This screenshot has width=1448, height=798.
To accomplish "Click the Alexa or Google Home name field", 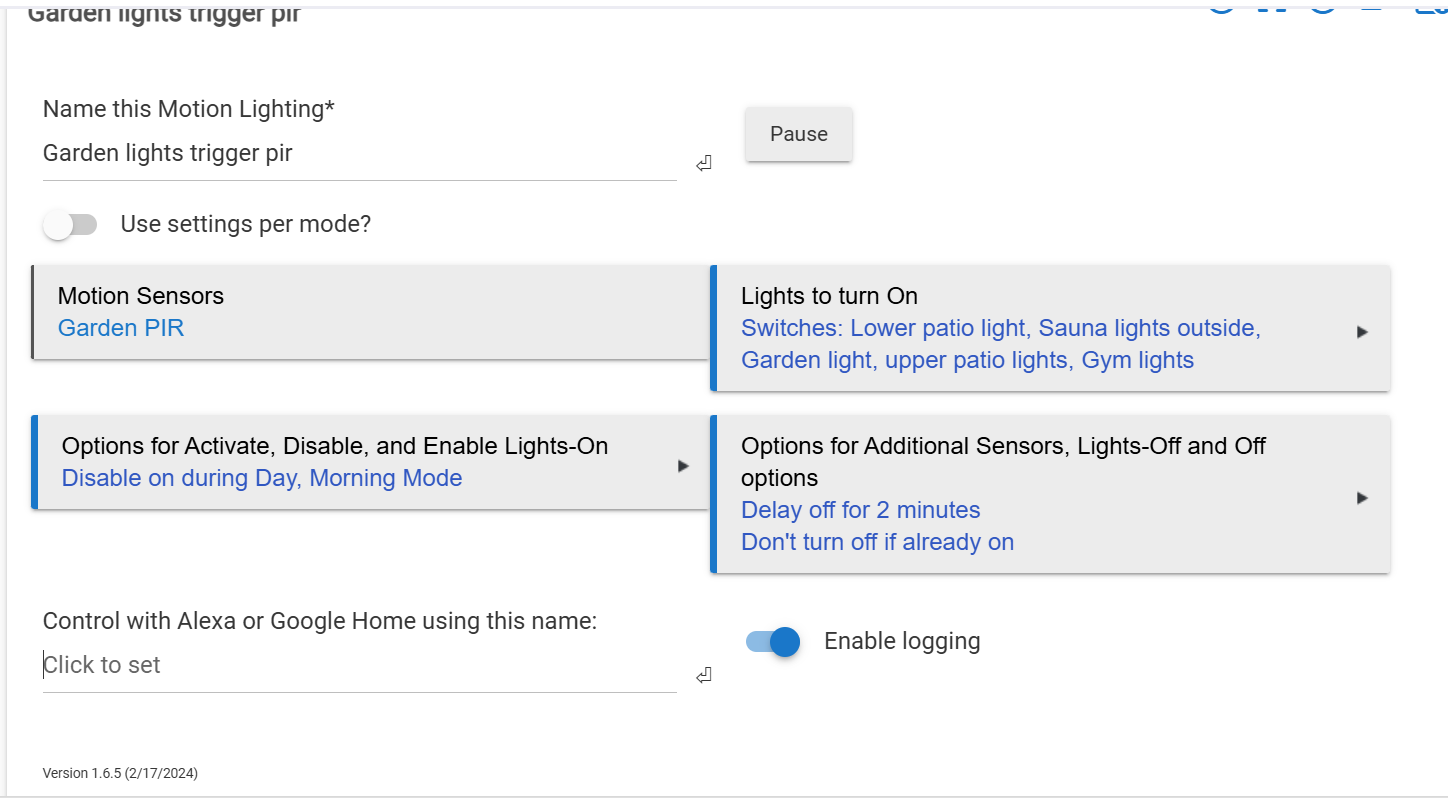I will pyautogui.click(x=359, y=666).
